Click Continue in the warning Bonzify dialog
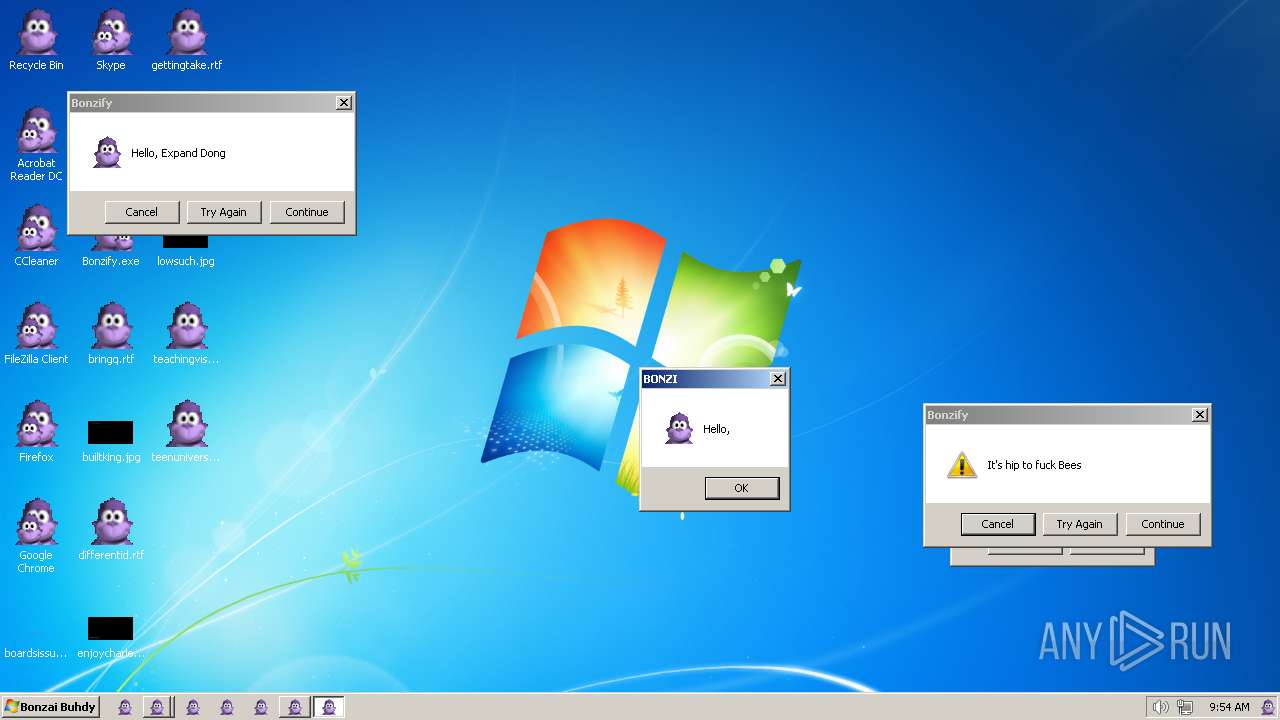The image size is (1280, 720). pos(1163,524)
